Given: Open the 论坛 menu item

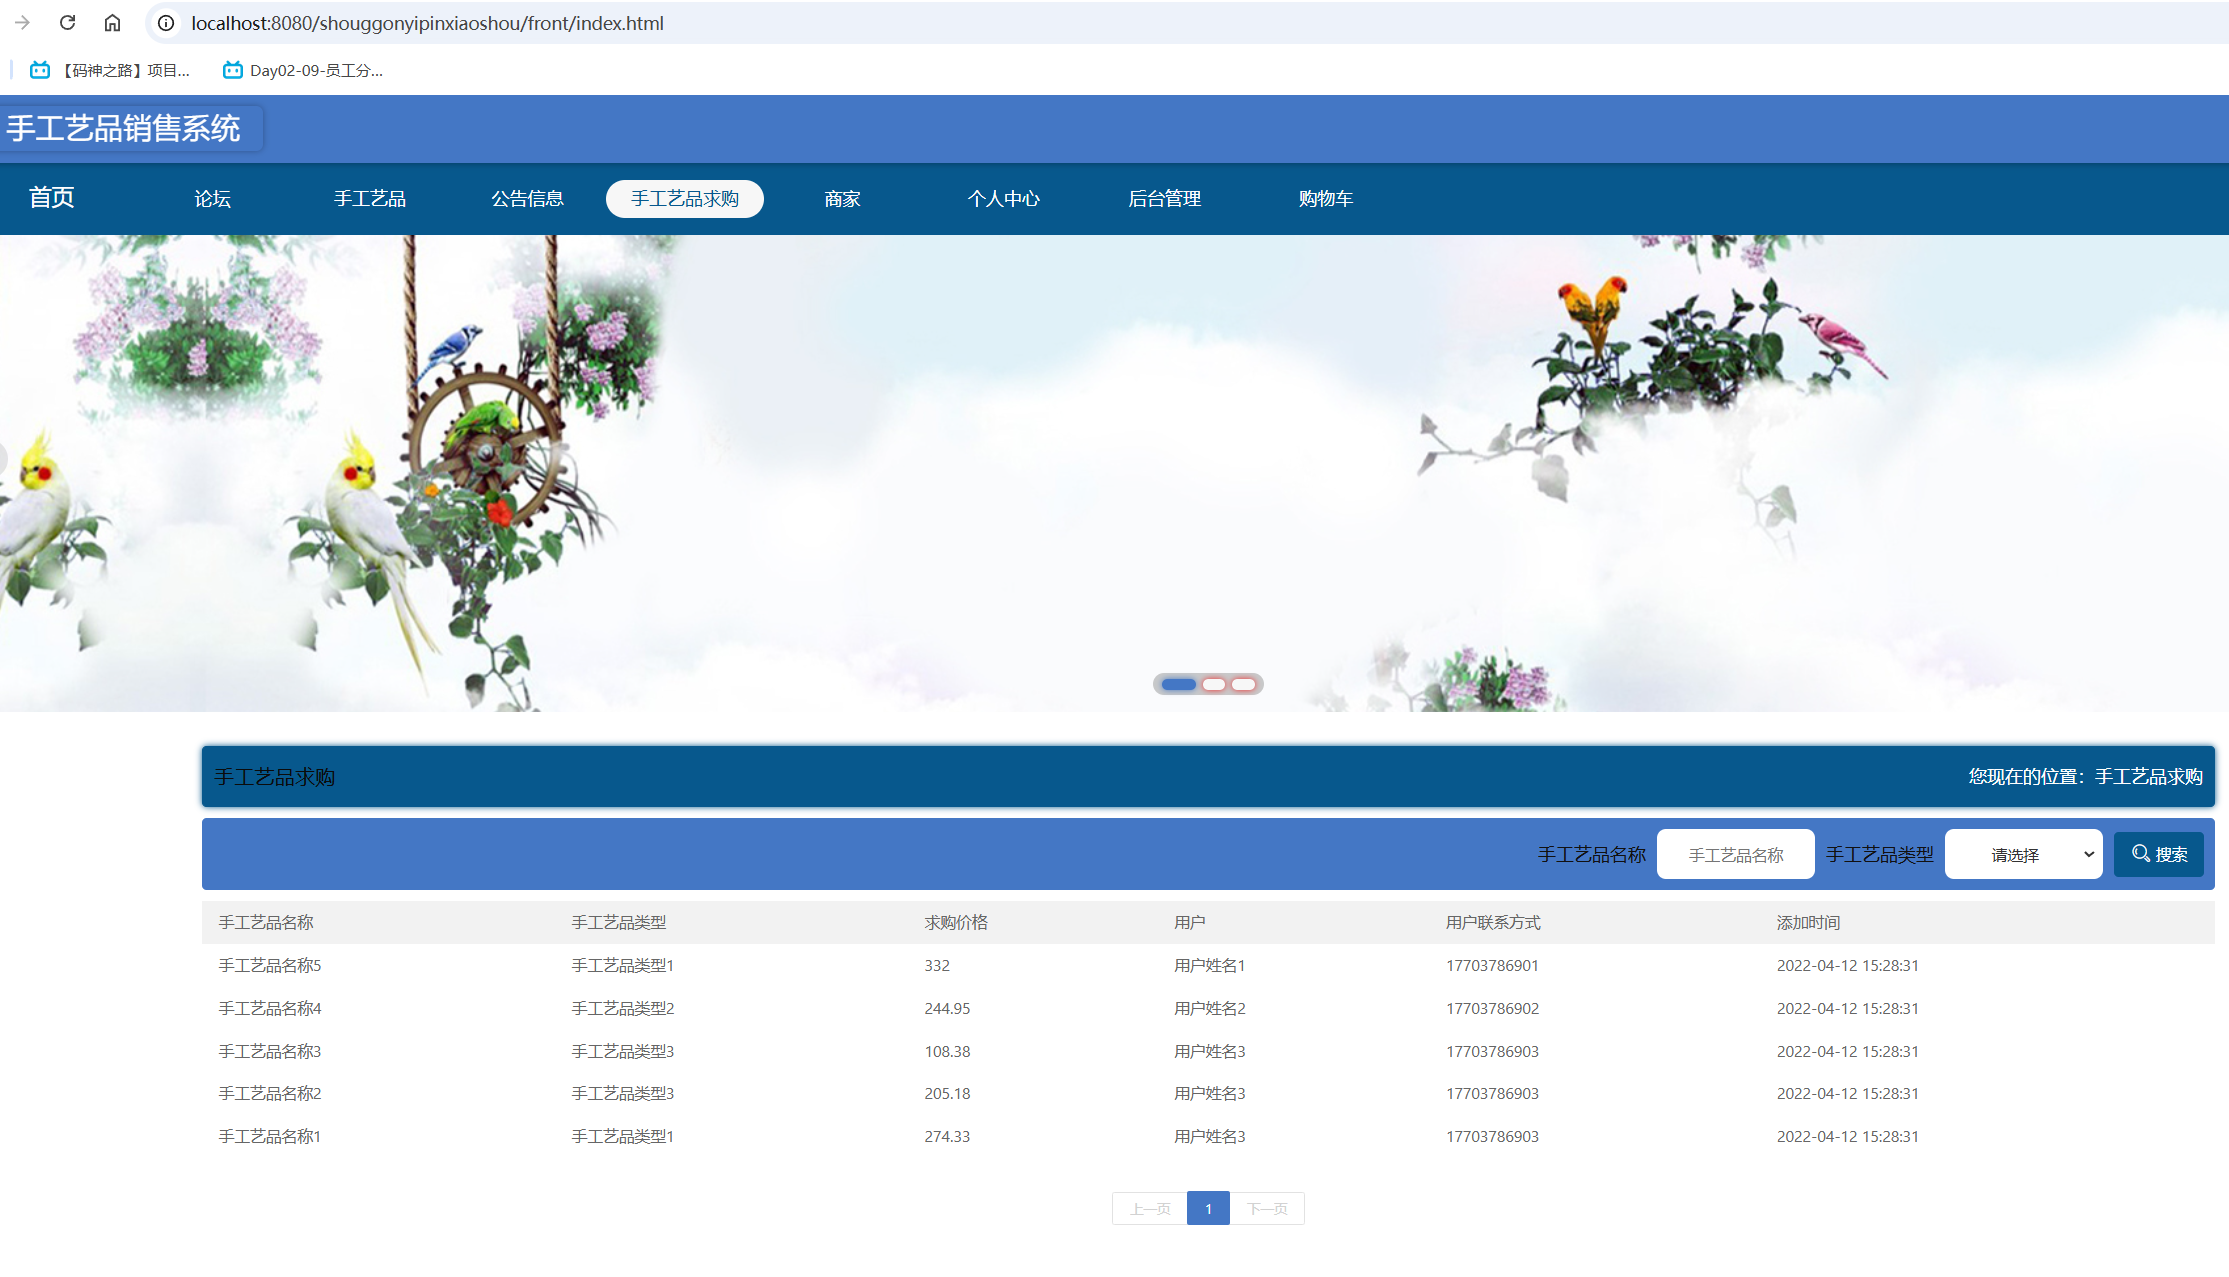Looking at the screenshot, I should pyautogui.click(x=212, y=198).
